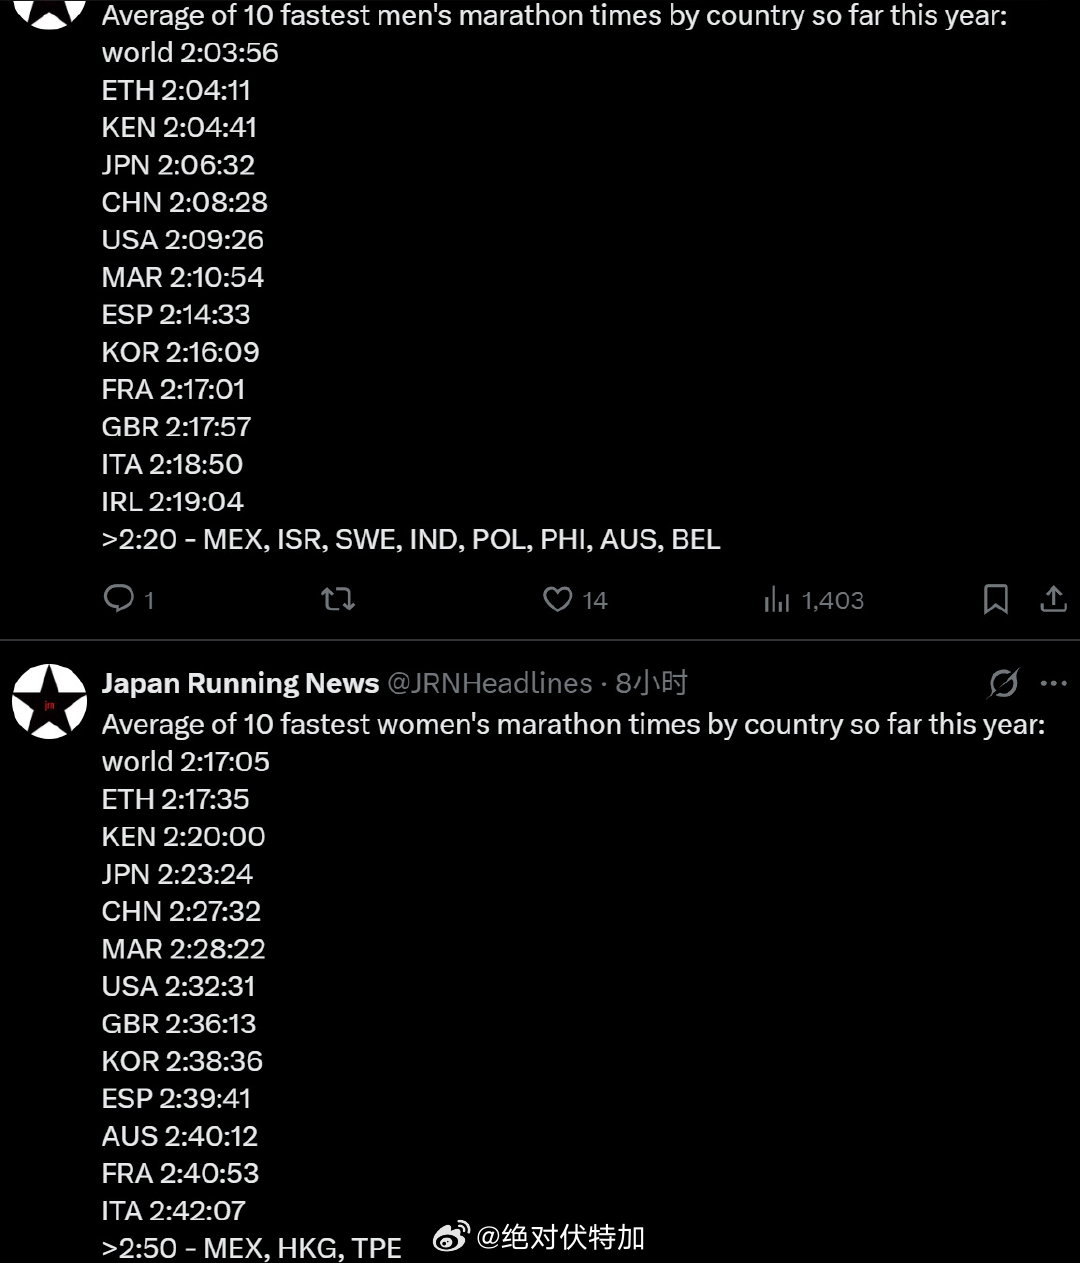
Task: Open the @JRNHeadlines handle link
Action: 489,684
